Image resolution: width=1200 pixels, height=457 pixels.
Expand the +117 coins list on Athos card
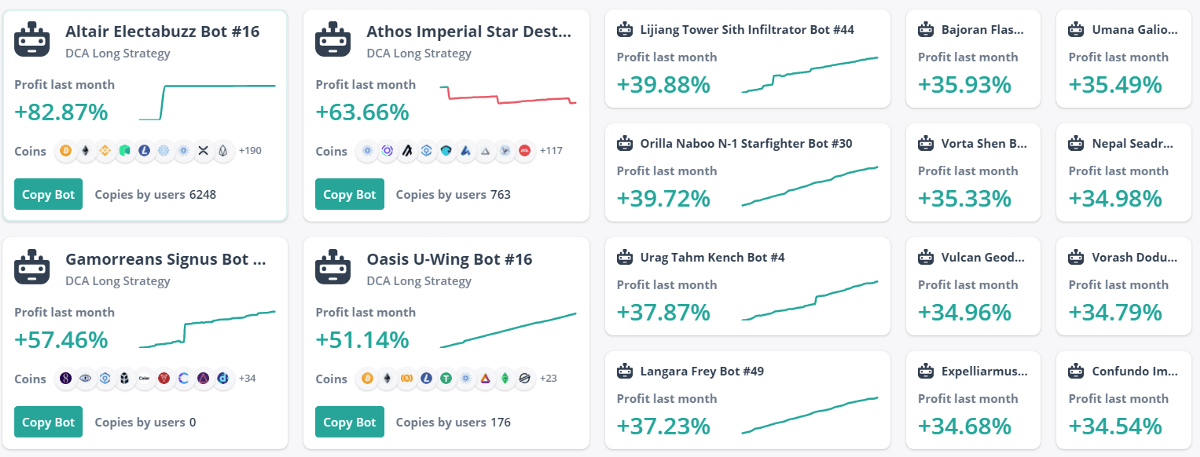[x=551, y=151]
